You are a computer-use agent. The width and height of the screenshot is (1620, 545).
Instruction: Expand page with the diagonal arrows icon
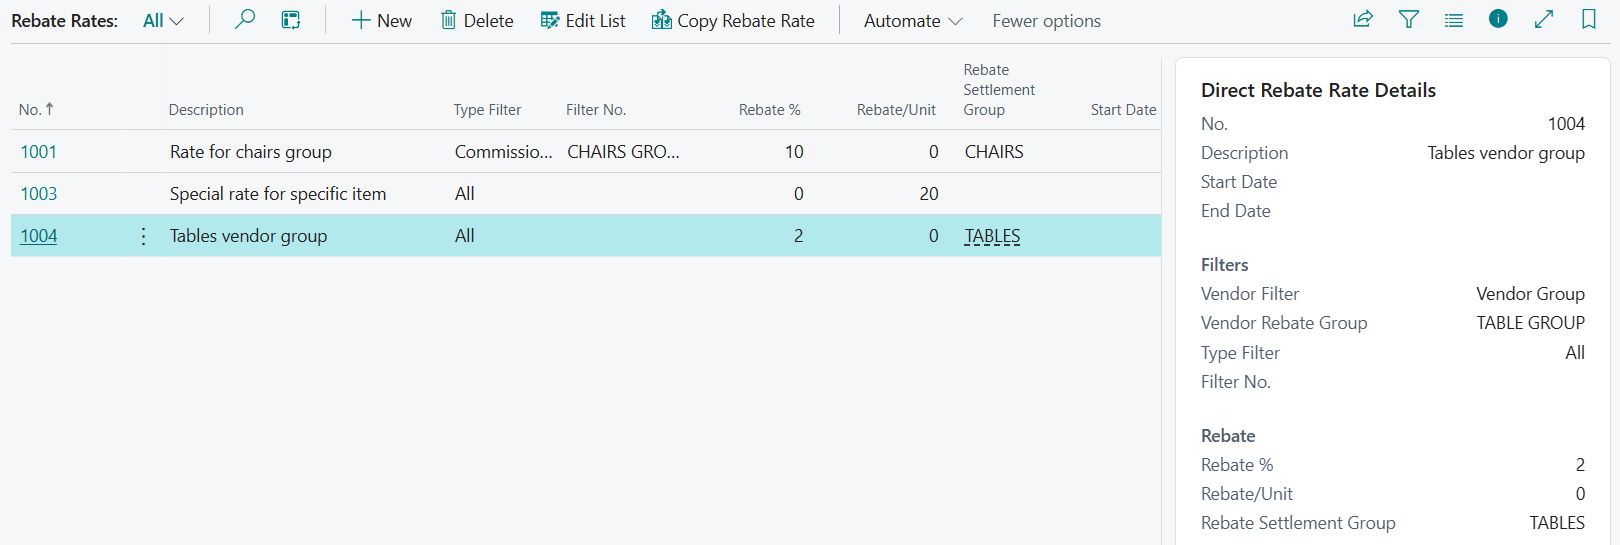pyautogui.click(x=1544, y=20)
